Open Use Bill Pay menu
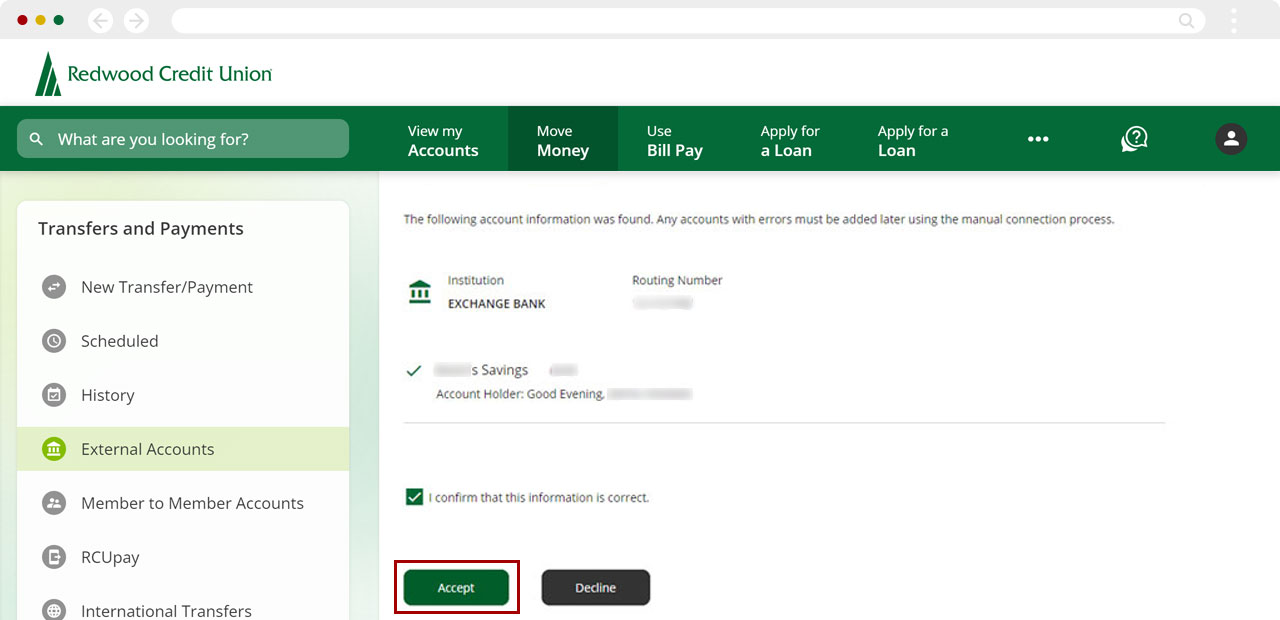 coord(675,140)
